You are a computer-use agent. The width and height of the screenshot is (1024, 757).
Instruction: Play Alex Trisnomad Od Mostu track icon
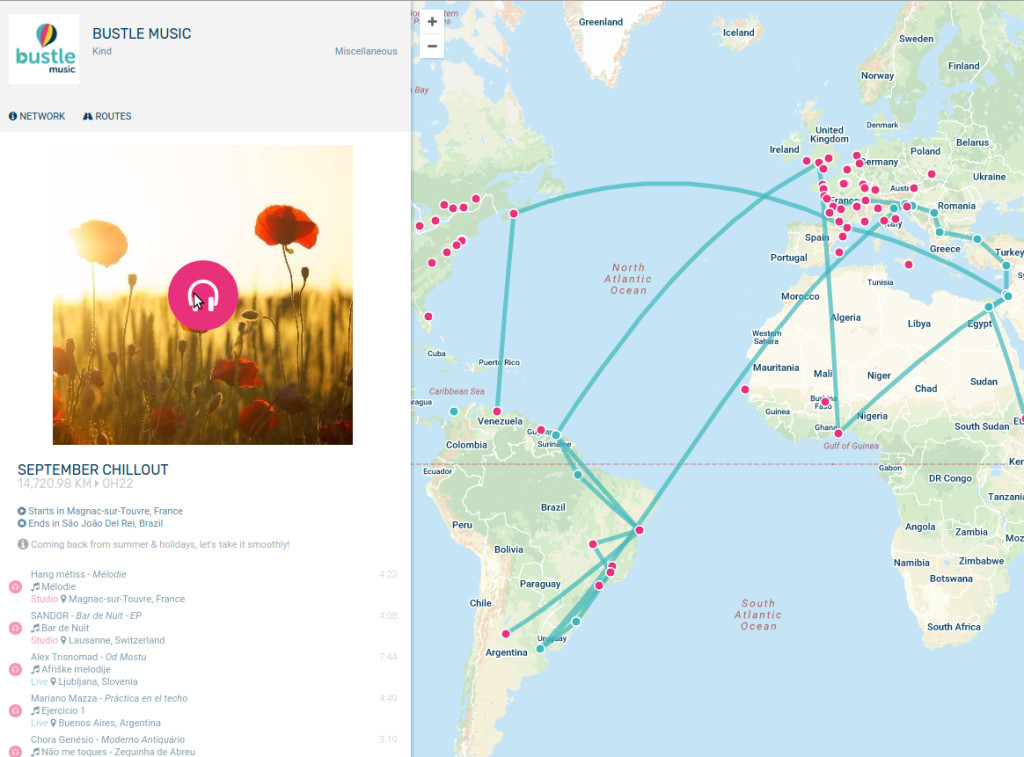point(16,669)
